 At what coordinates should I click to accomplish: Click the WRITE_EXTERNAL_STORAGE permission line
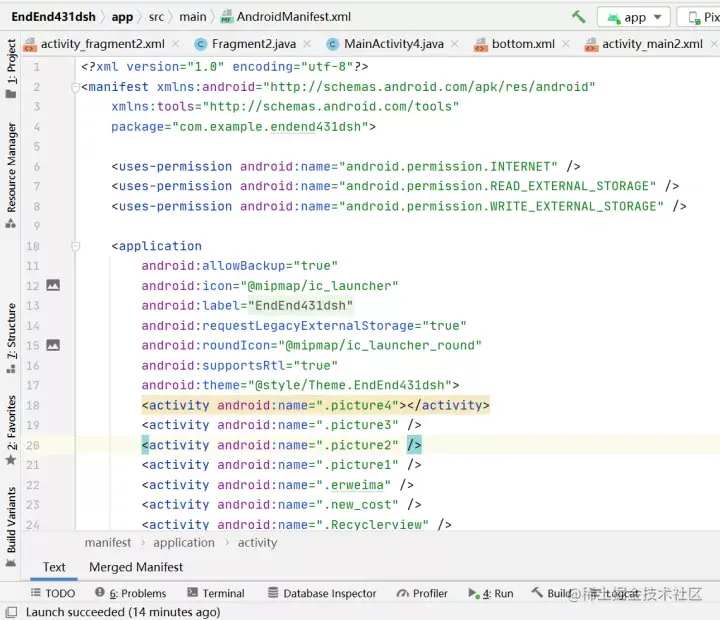point(399,206)
